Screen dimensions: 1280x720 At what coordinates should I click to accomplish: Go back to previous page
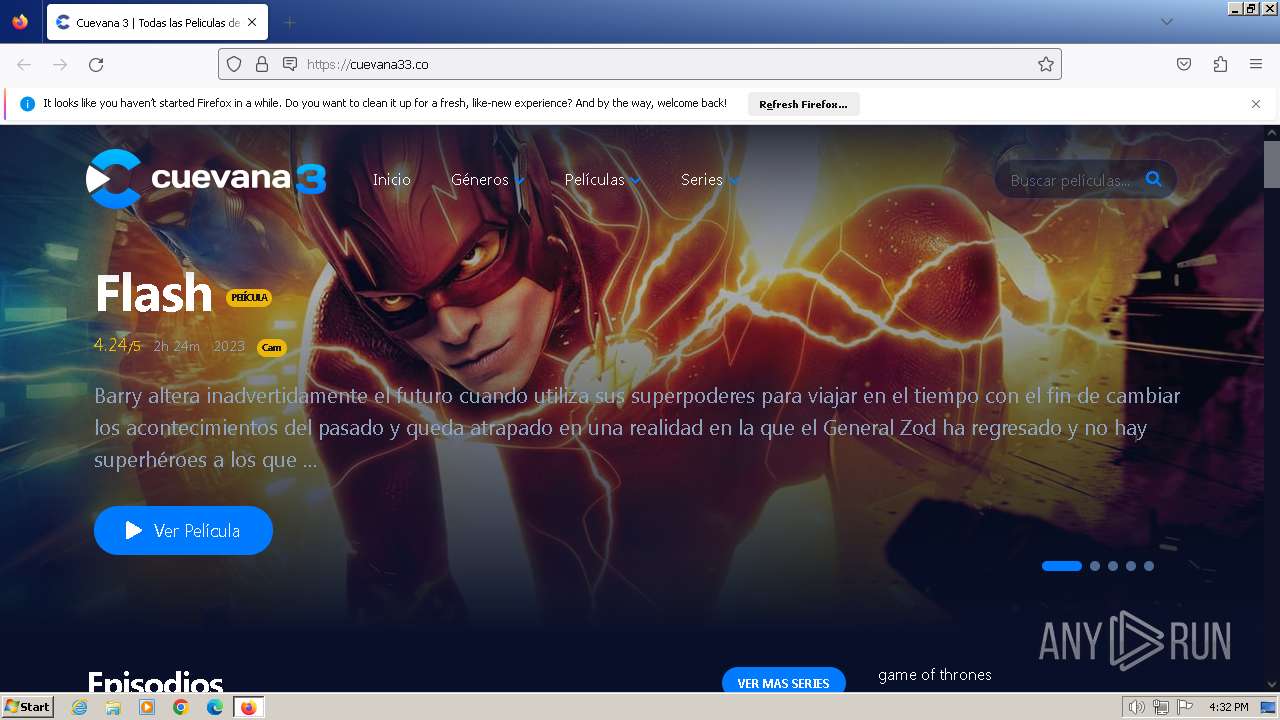tap(24, 64)
